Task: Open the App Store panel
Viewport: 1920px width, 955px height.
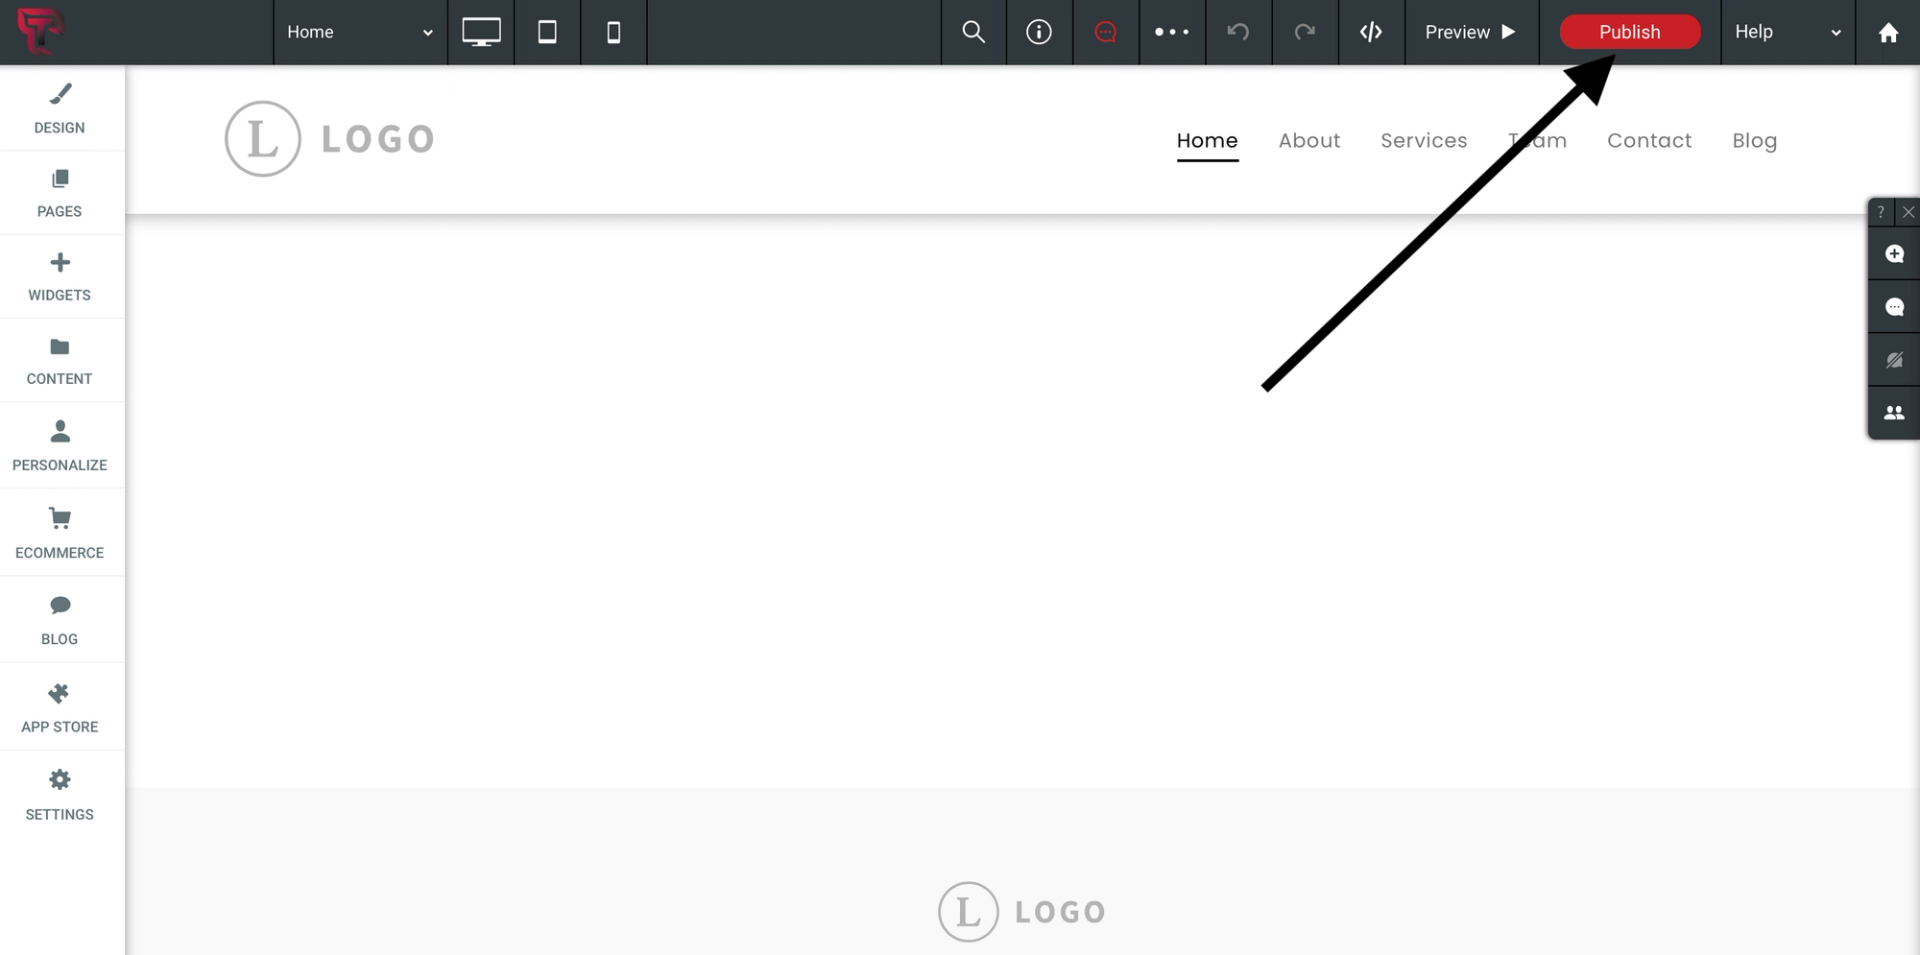Action: click(60, 707)
